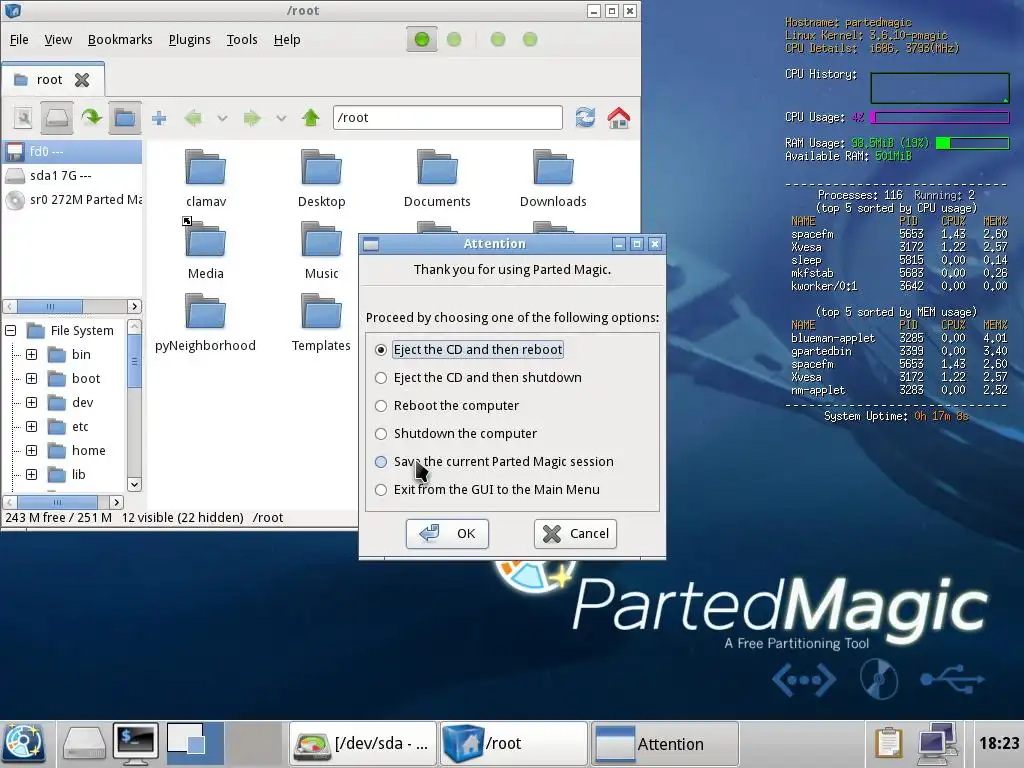Click the refresh icon beside the path bar
This screenshot has height=768, width=1024.
tap(585, 118)
